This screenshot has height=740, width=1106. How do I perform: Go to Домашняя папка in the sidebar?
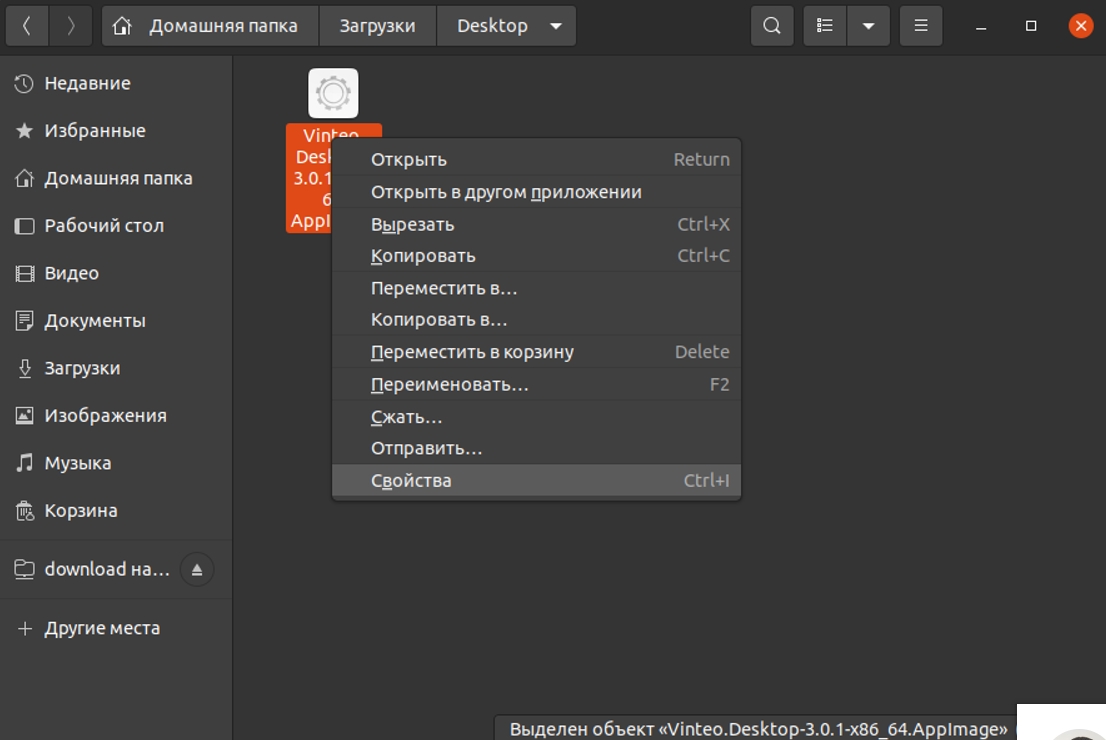[x=116, y=178]
